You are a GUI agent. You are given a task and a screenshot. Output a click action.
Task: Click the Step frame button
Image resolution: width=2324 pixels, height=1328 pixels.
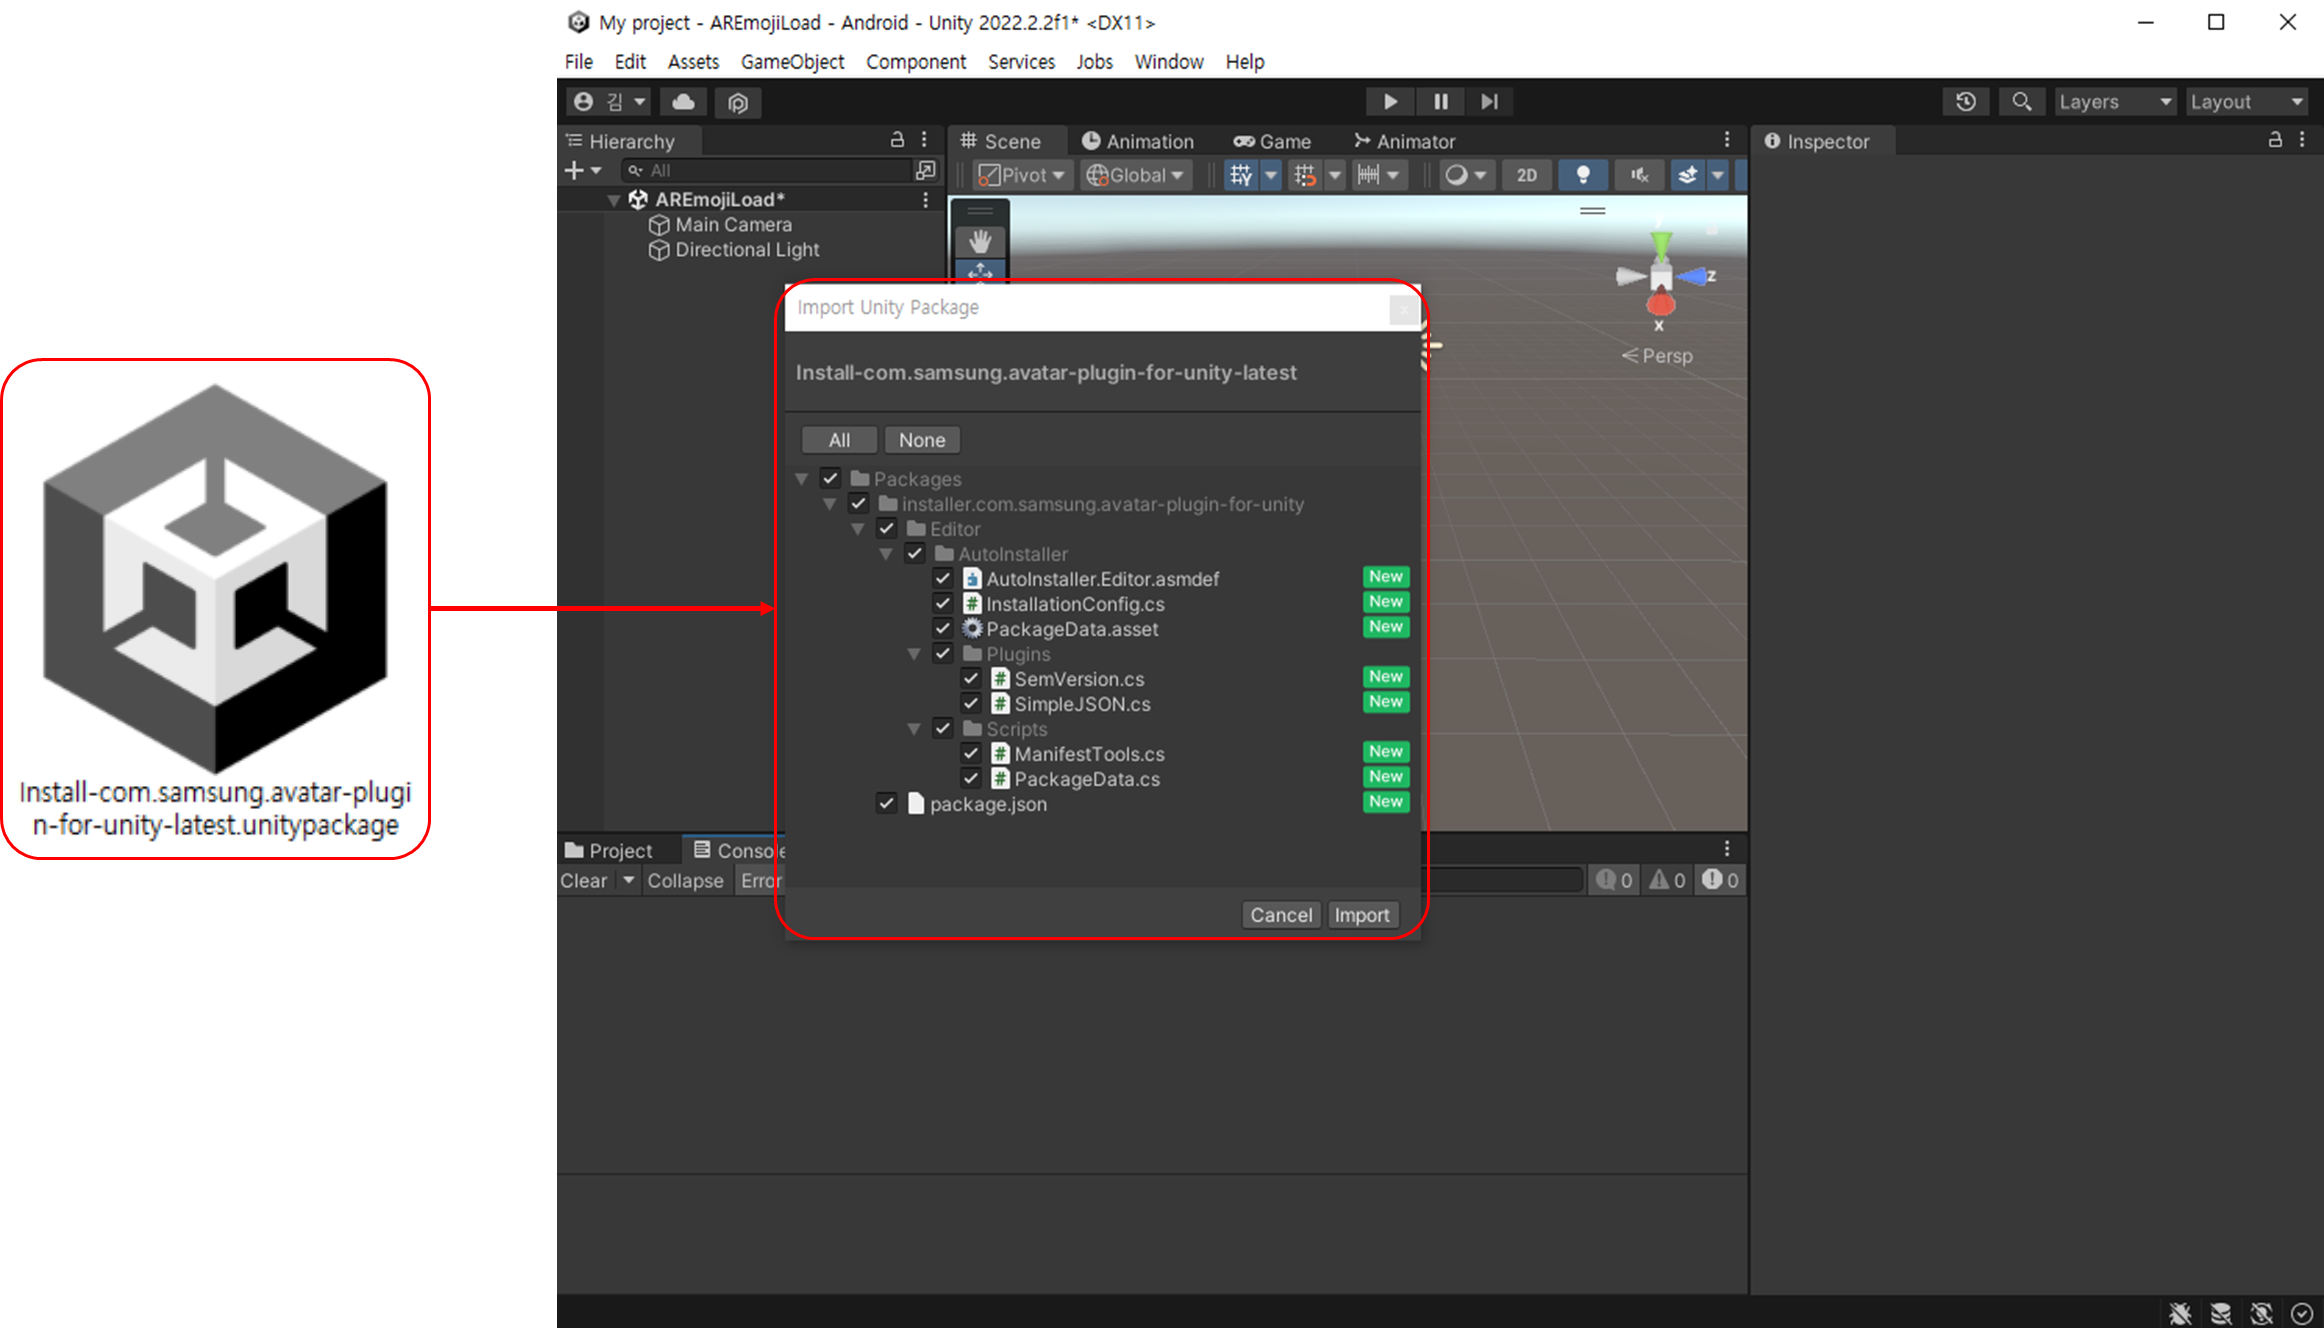tap(1489, 101)
